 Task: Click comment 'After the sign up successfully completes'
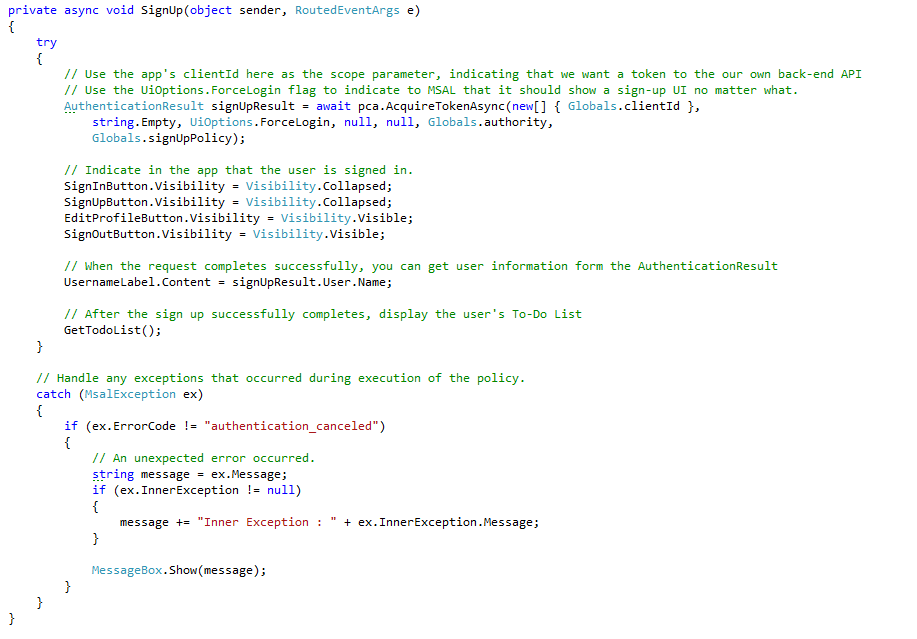[323, 314]
